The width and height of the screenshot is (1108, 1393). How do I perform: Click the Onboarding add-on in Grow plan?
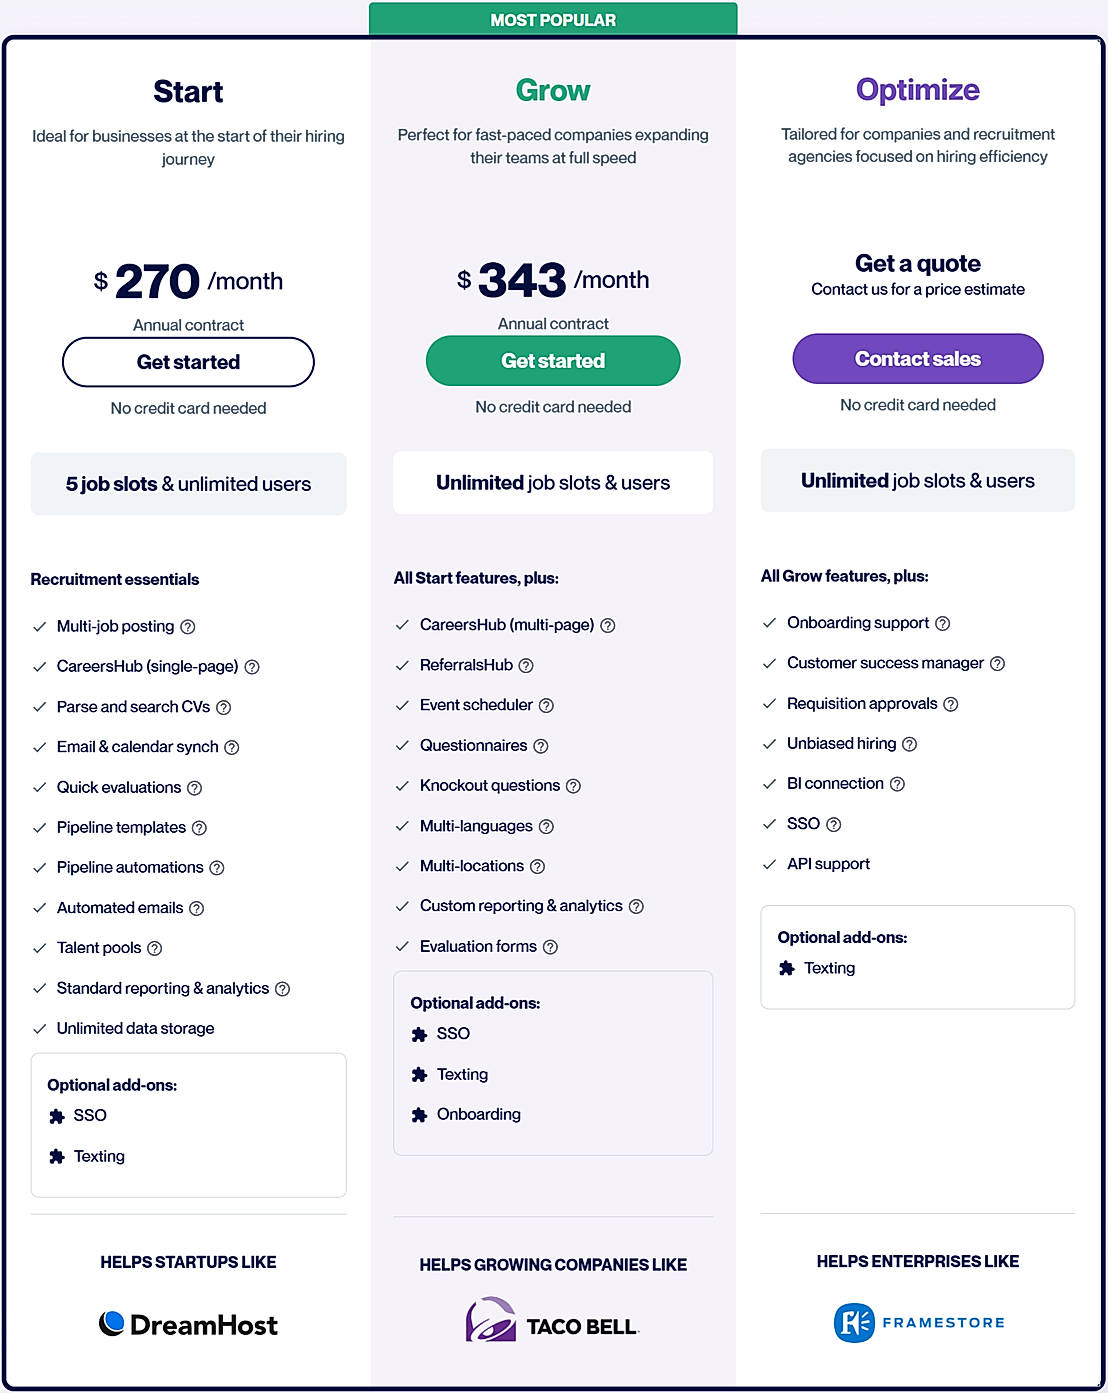click(478, 1114)
